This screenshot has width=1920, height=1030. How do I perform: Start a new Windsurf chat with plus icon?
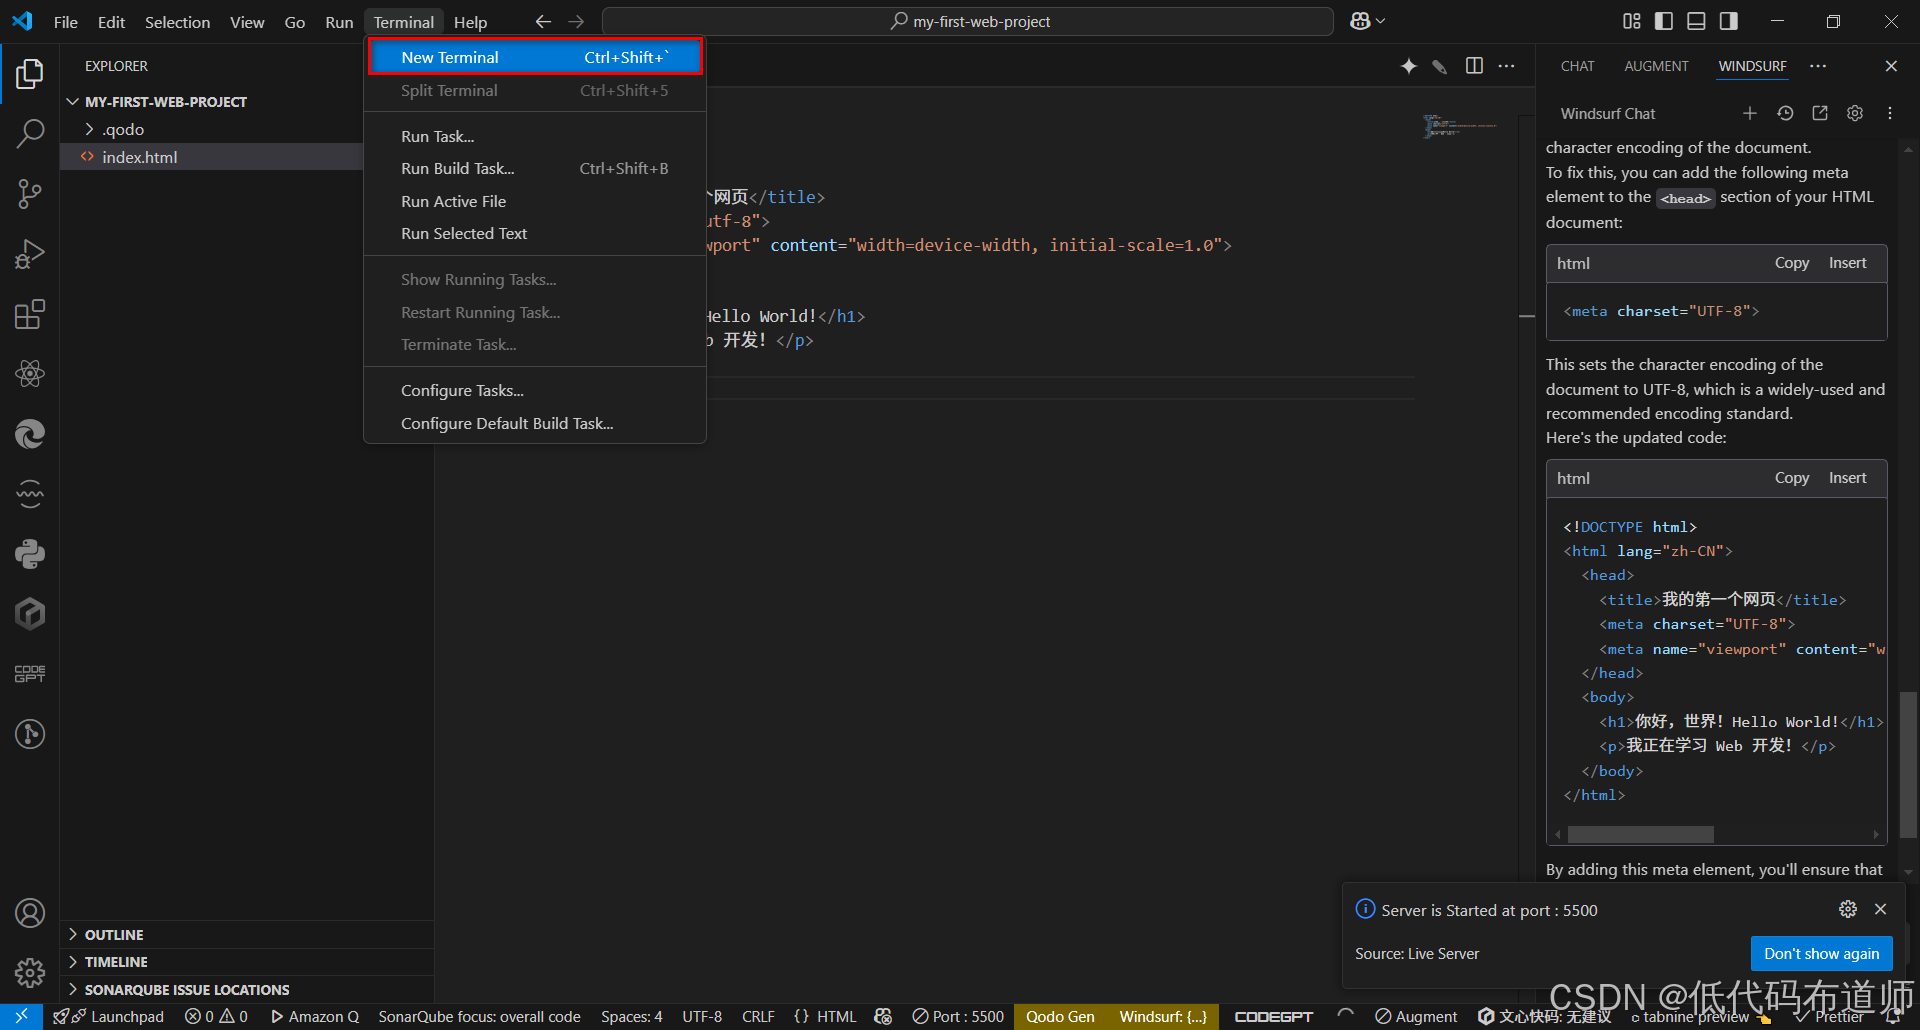point(1750,113)
